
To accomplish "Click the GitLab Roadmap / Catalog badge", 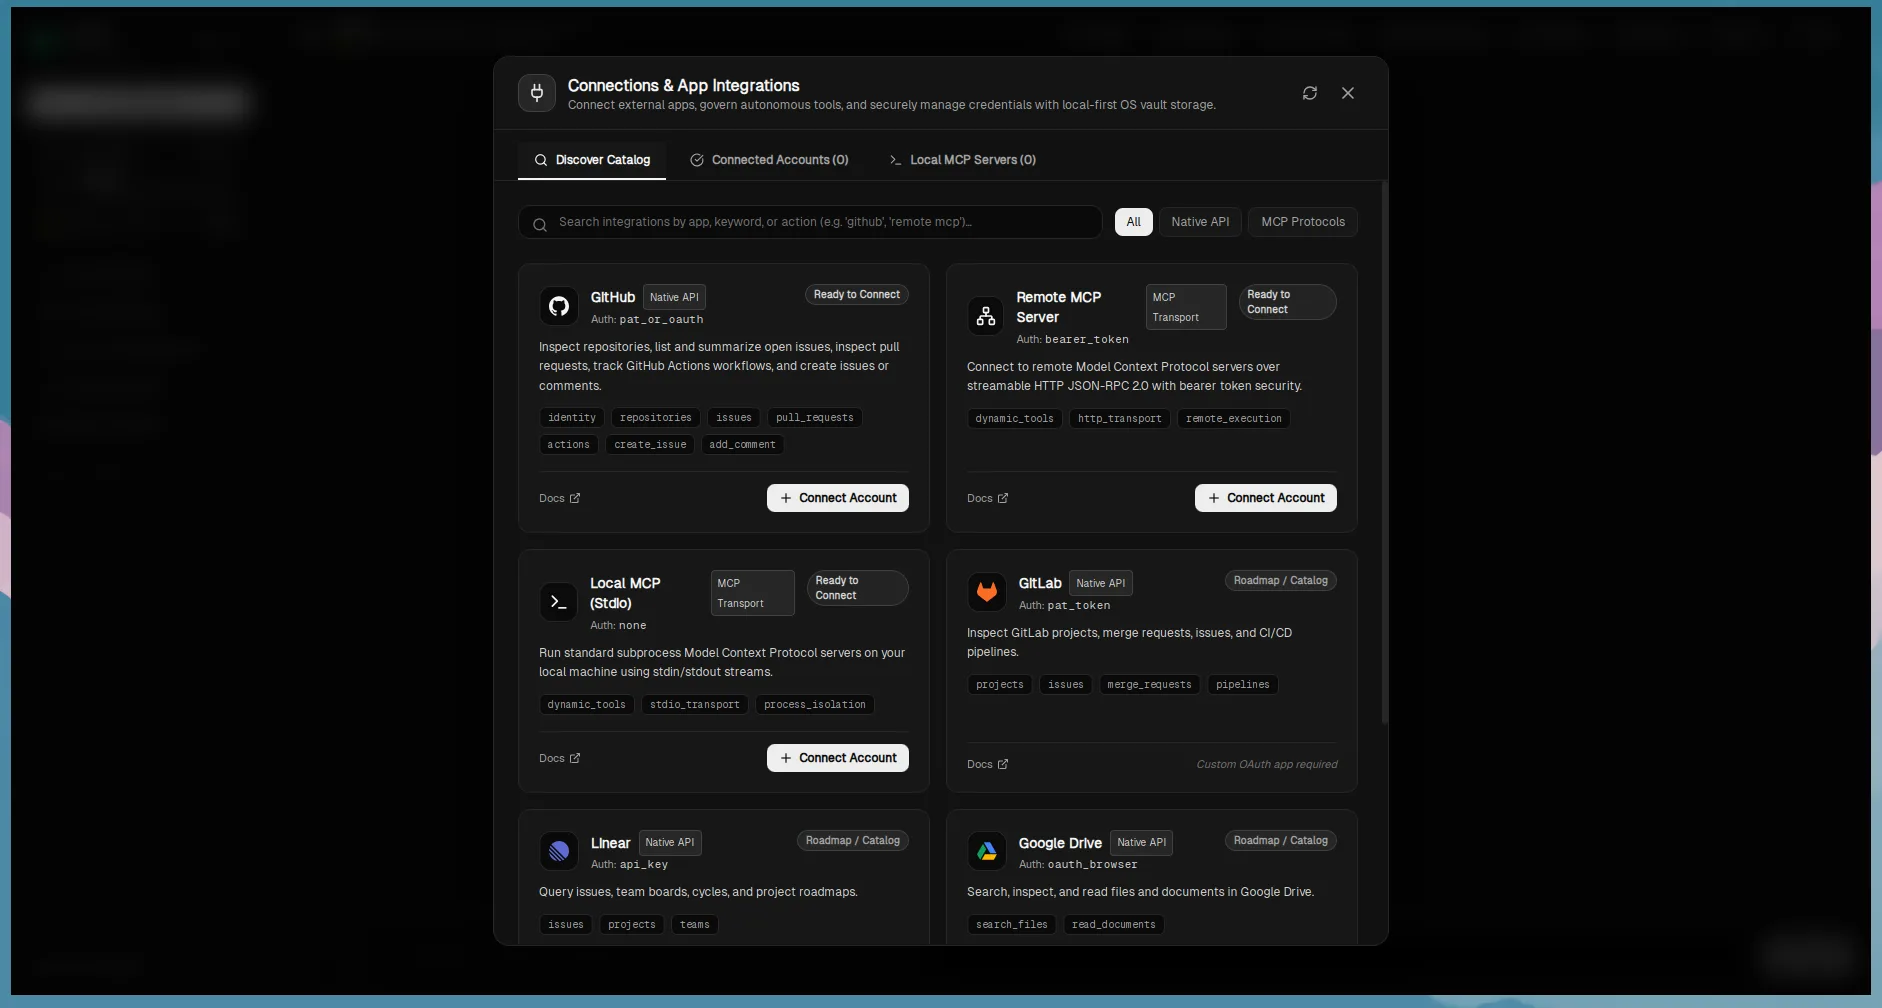I will tap(1281, 581).
